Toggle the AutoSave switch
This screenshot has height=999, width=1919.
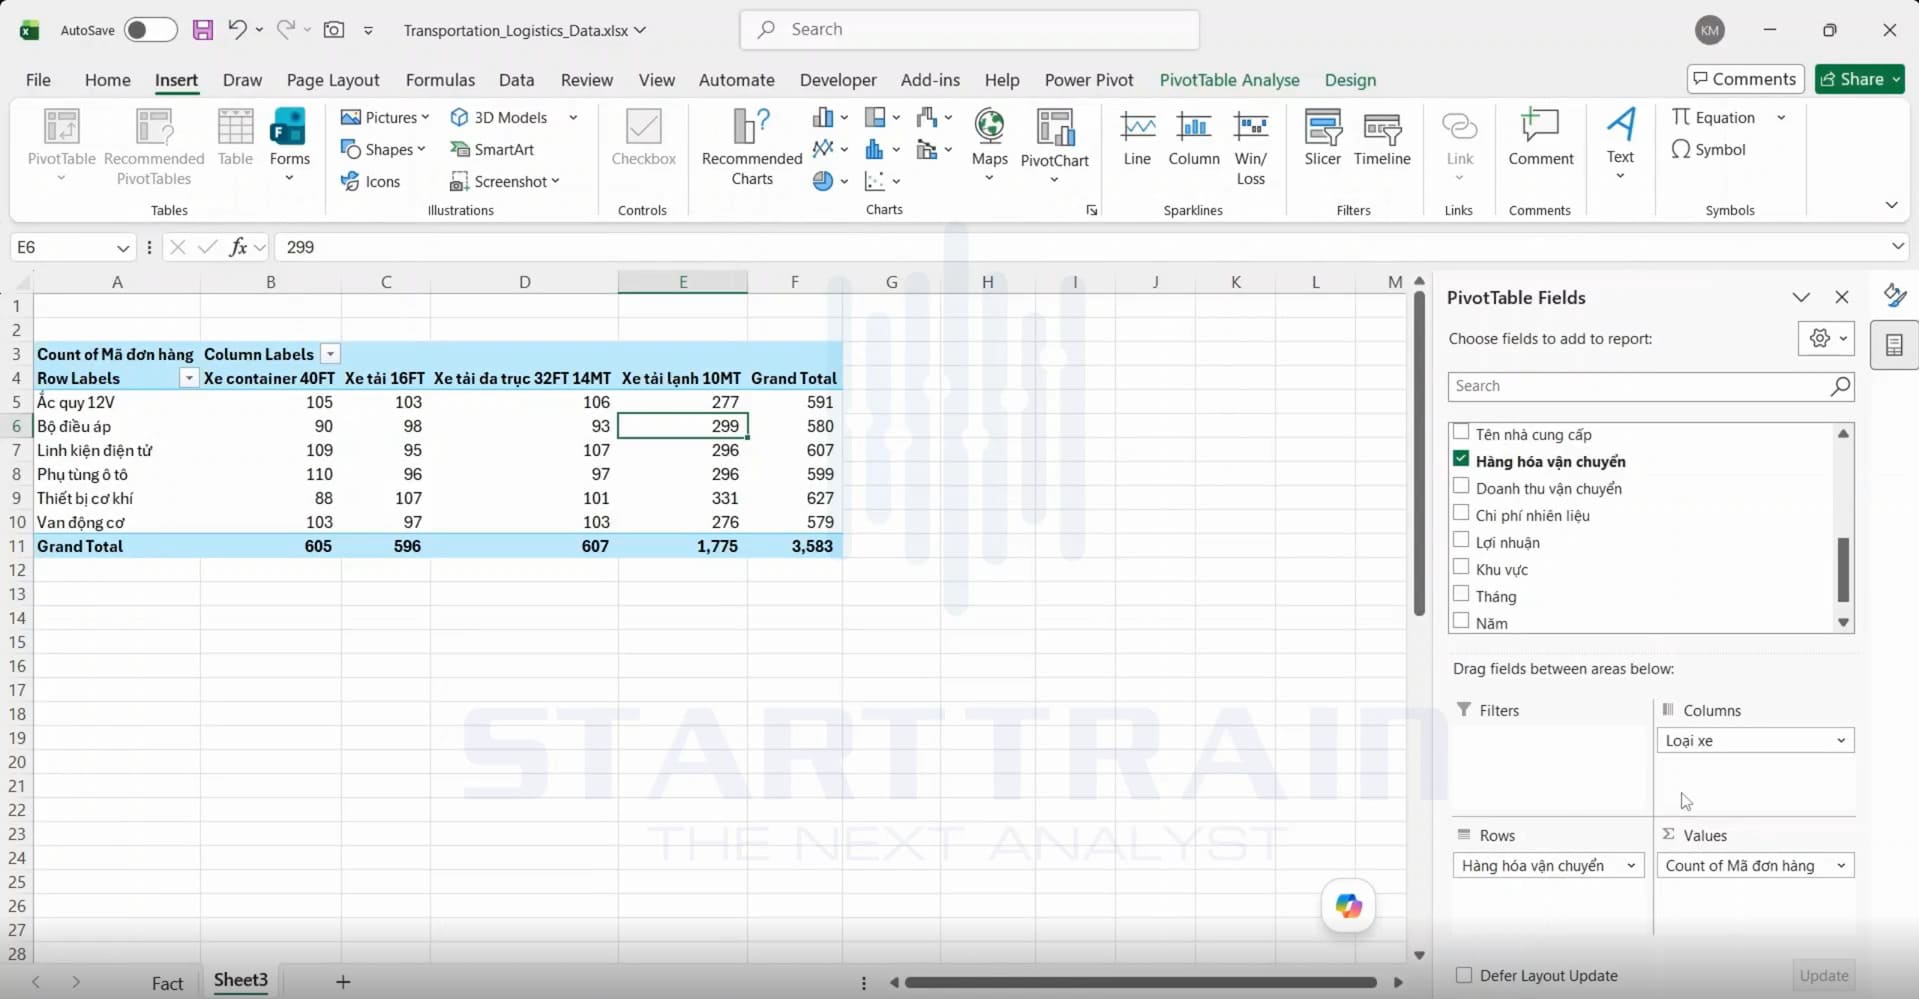click(x=151, y=30)
